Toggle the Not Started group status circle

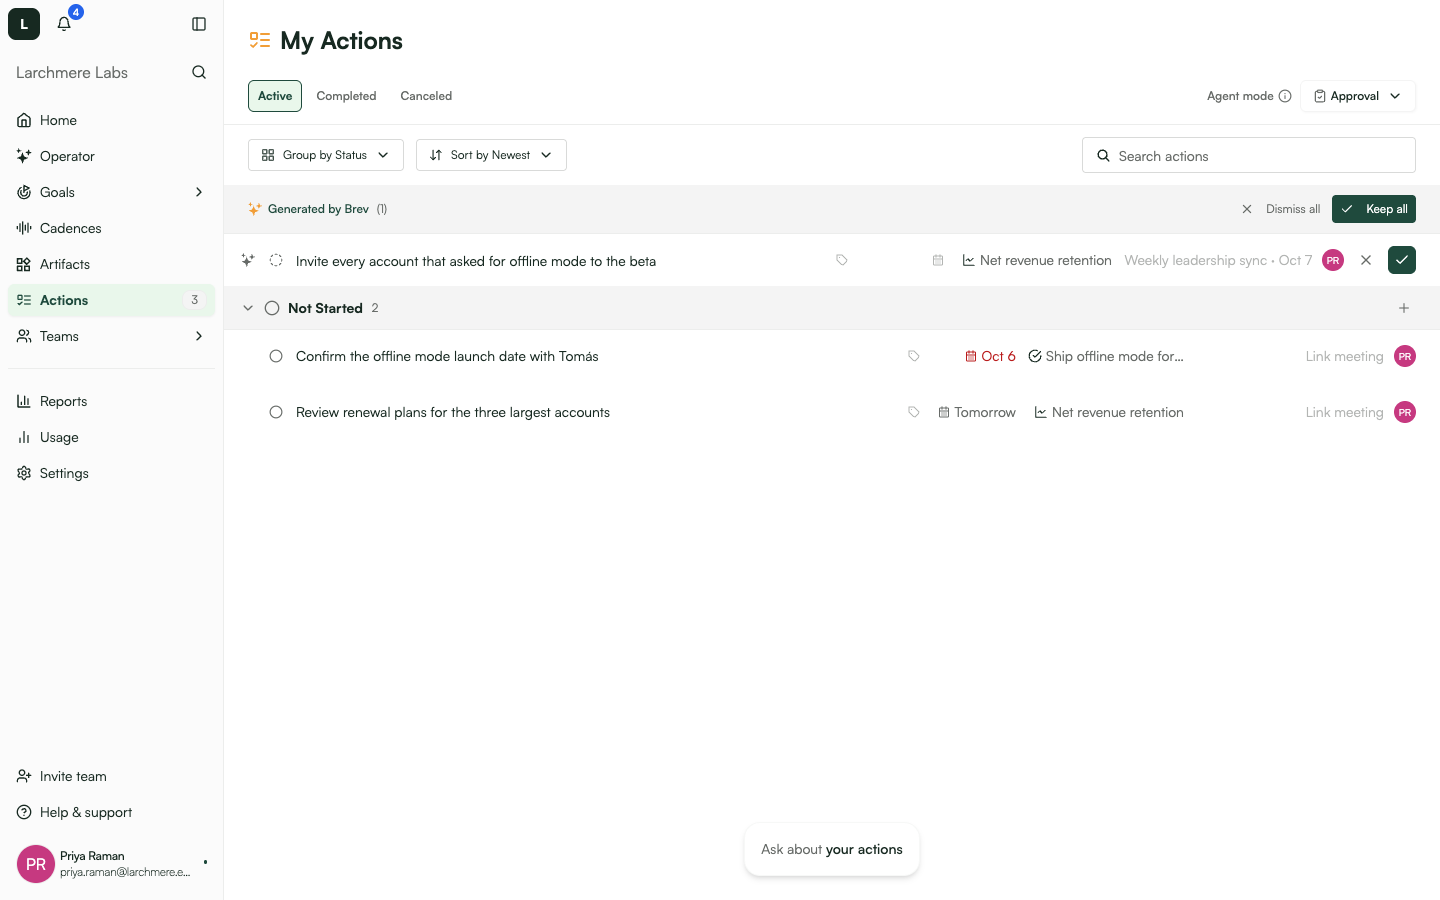272,308
